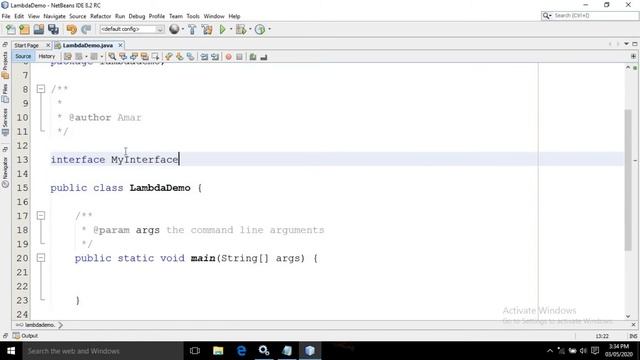
Task: Click the Windows taskbar search box
Action: [102, 351]
